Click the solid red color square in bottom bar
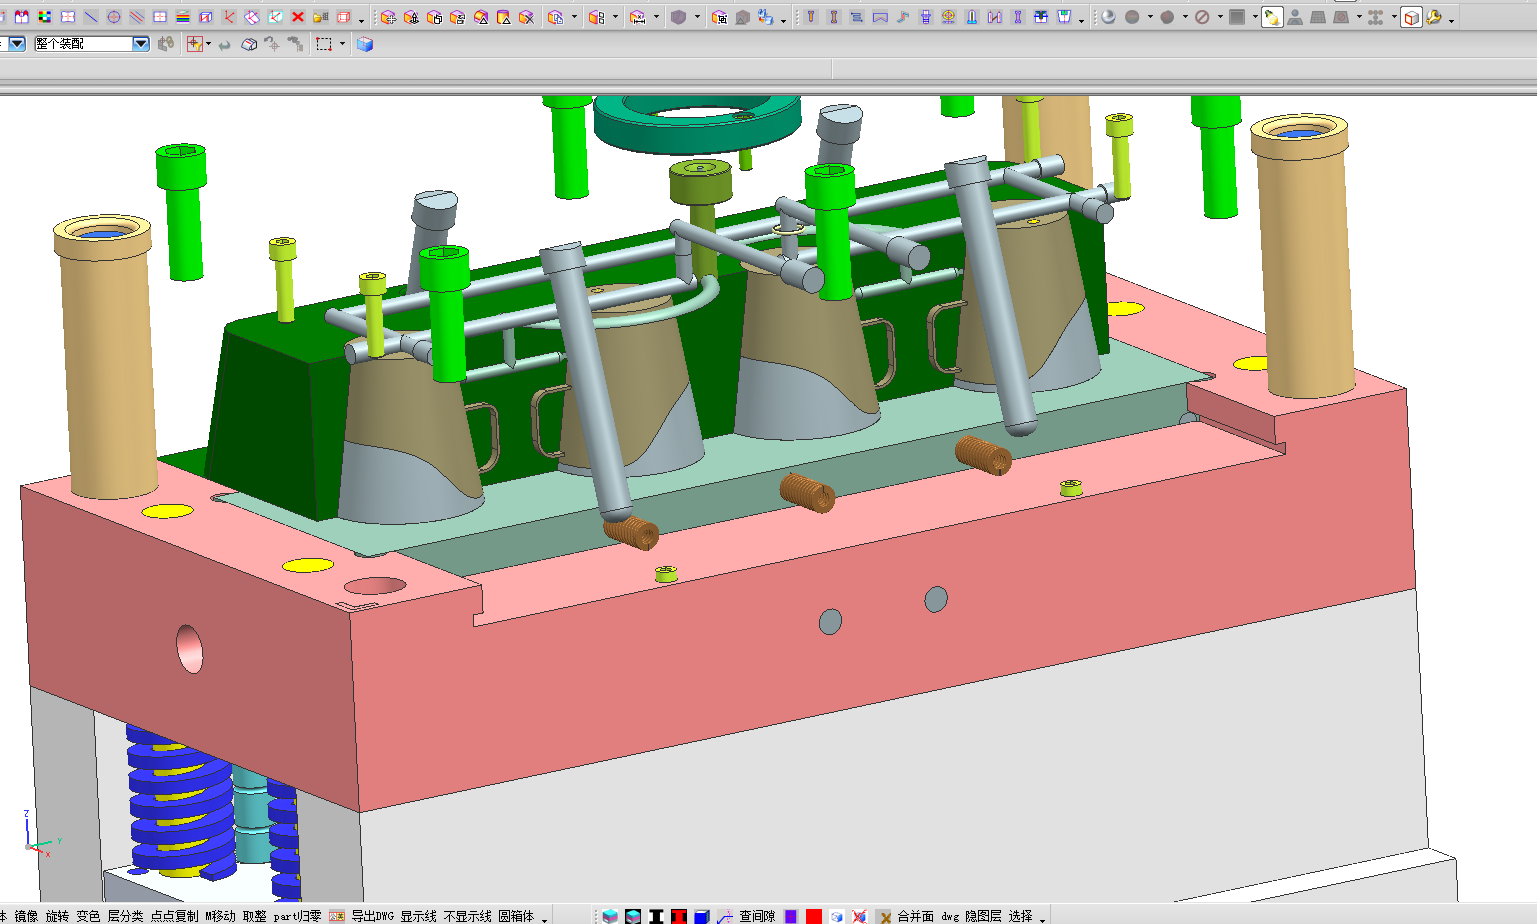The width and height of the screenshot is (1537, 924). pyautogui.click(x=814, y=916)
